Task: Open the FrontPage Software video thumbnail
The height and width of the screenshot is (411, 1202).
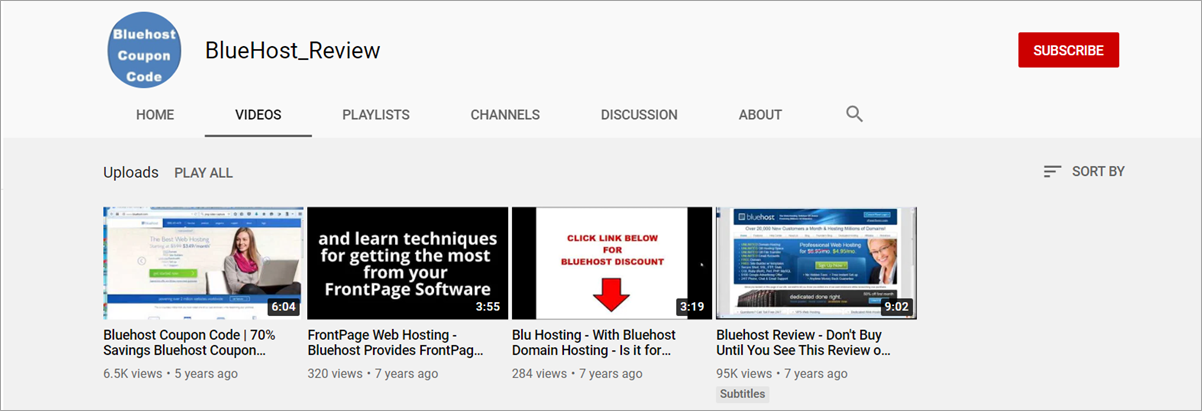Action: point(408,263)
